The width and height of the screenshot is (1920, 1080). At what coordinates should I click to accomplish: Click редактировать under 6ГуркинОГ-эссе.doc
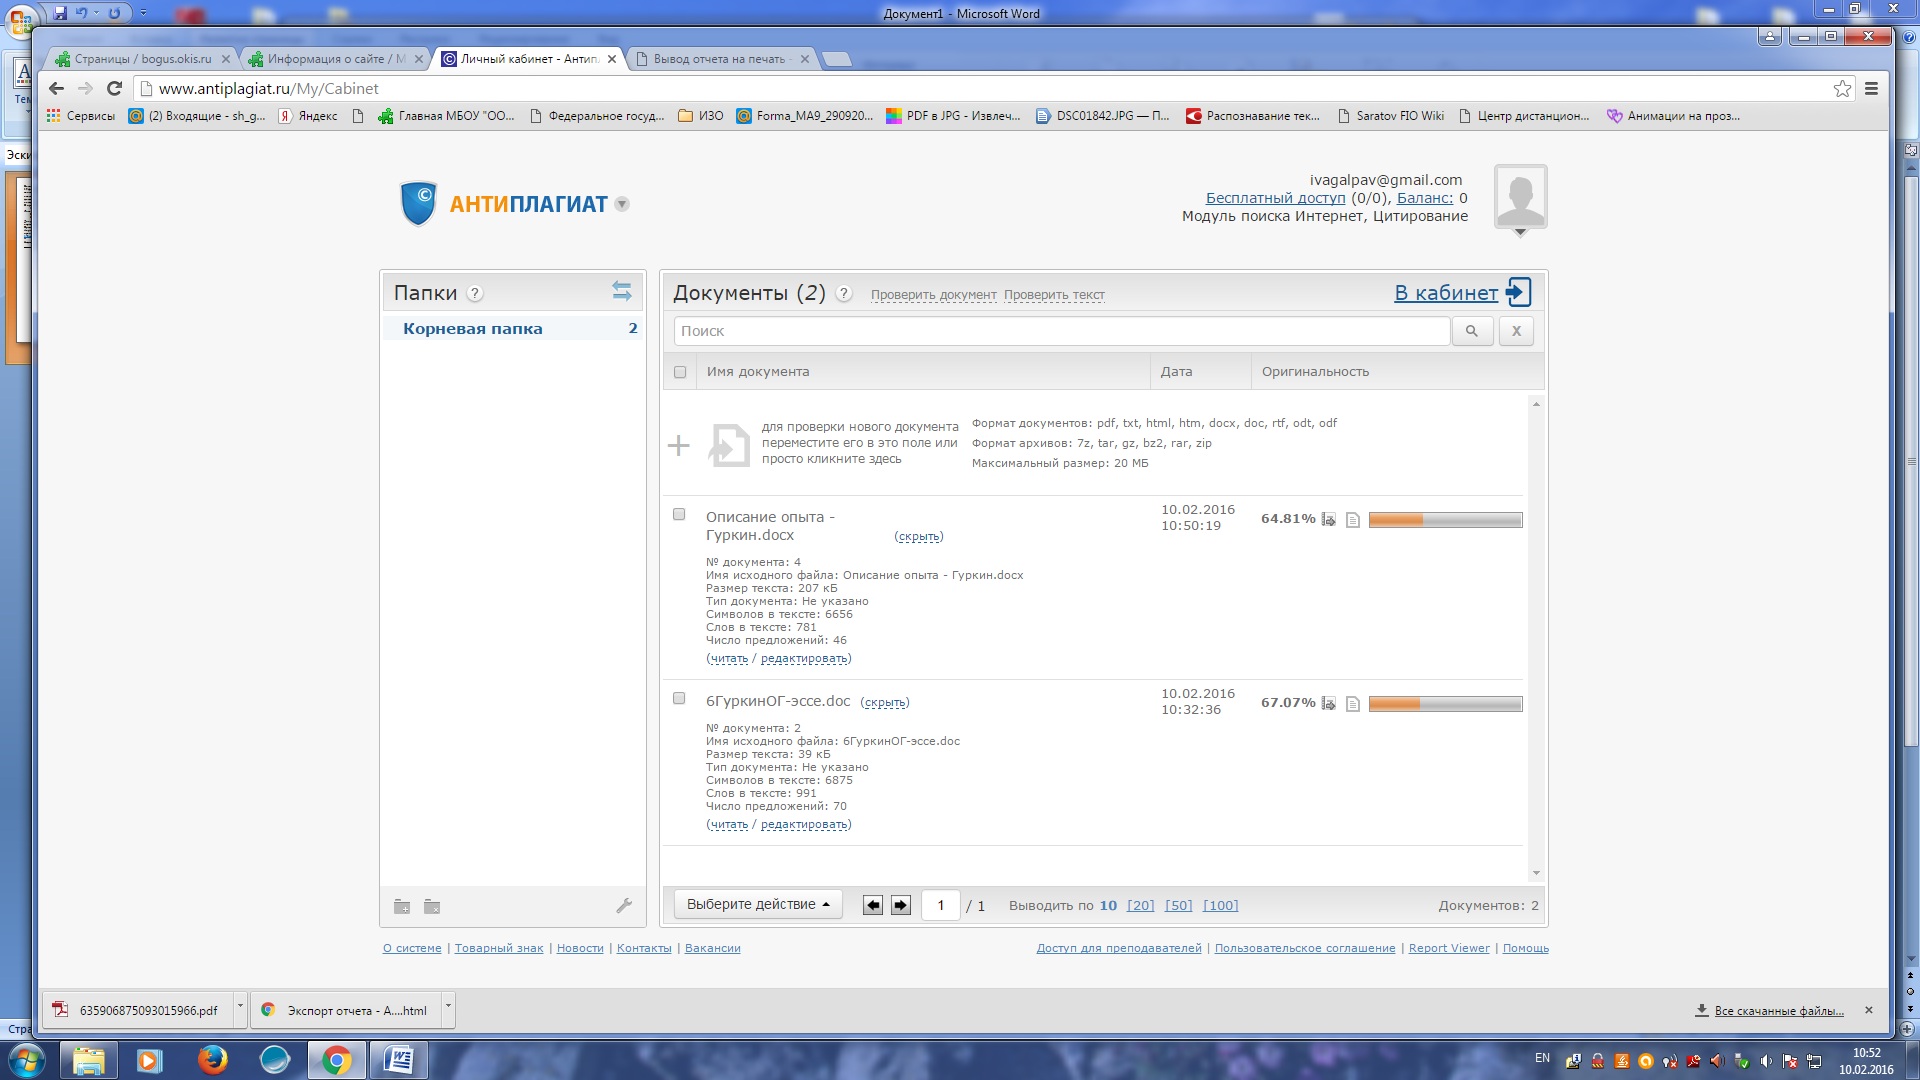point(804,825)
